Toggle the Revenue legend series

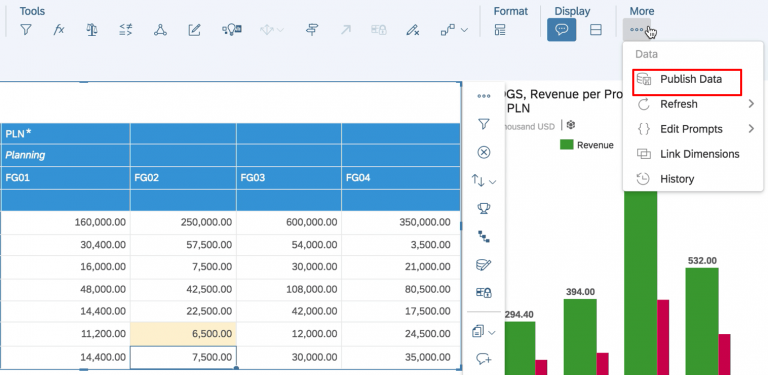coord(587,145)
